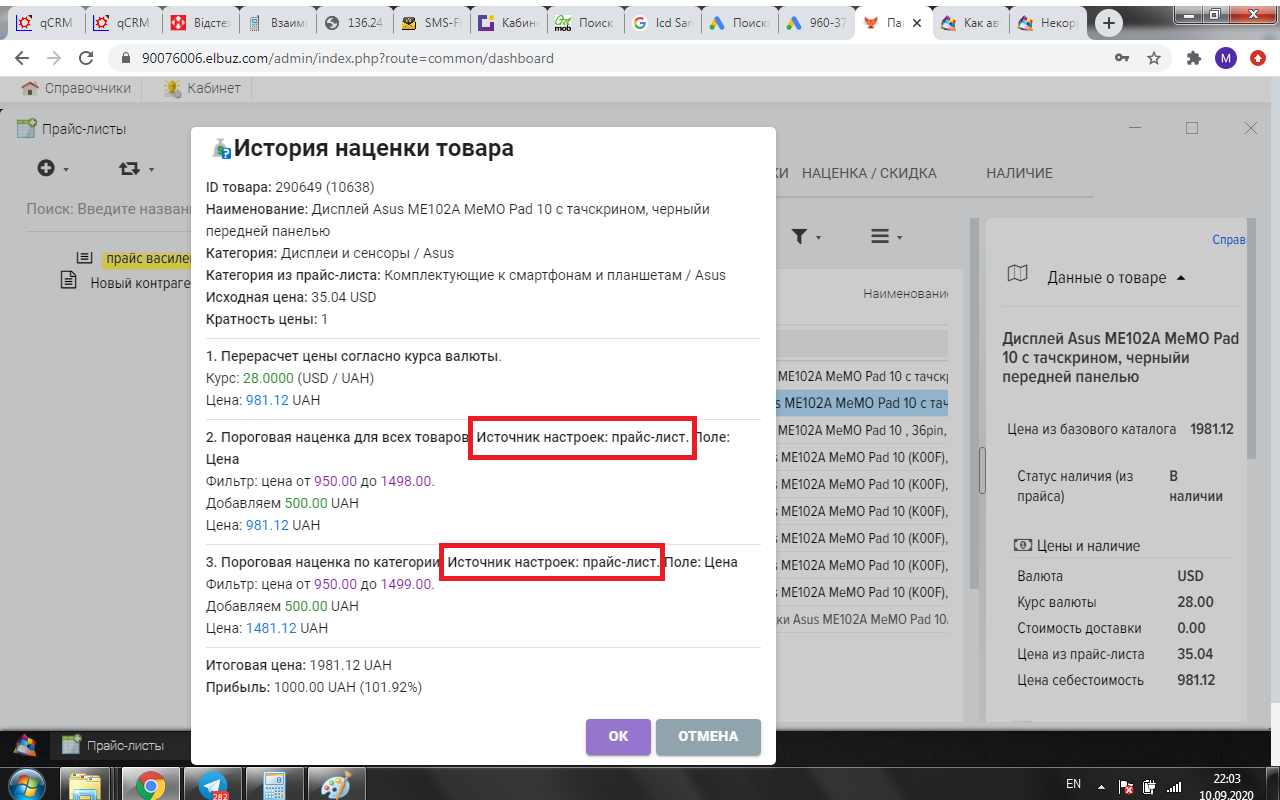This screenshot has height=800, width=1280.
Task: Reload the page with the refresh icon
Action: tap(86, 58)
